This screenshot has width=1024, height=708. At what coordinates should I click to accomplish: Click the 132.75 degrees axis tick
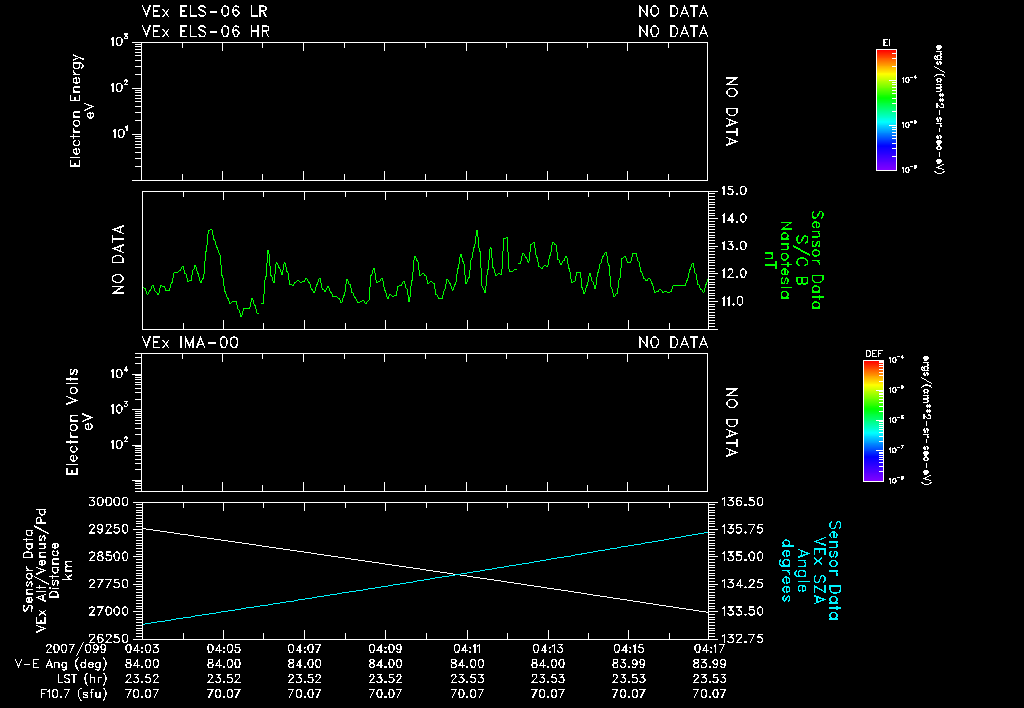click(x=742, y=638)
